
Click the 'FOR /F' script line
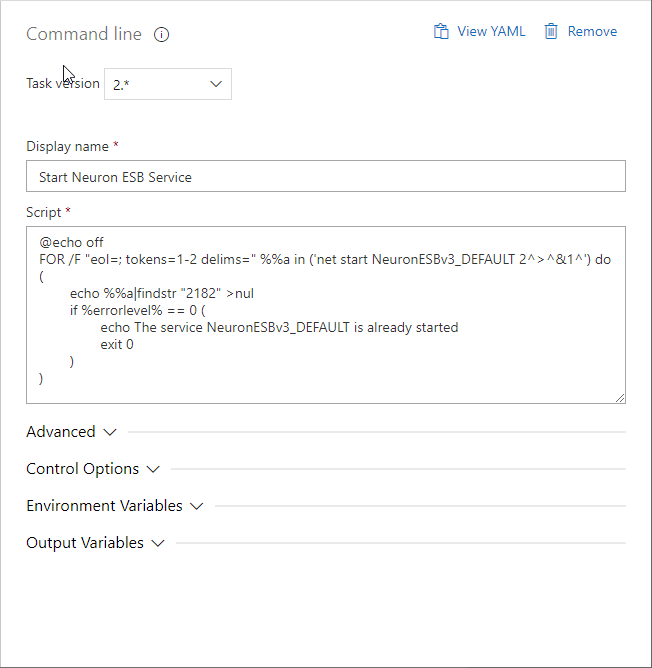325,259
